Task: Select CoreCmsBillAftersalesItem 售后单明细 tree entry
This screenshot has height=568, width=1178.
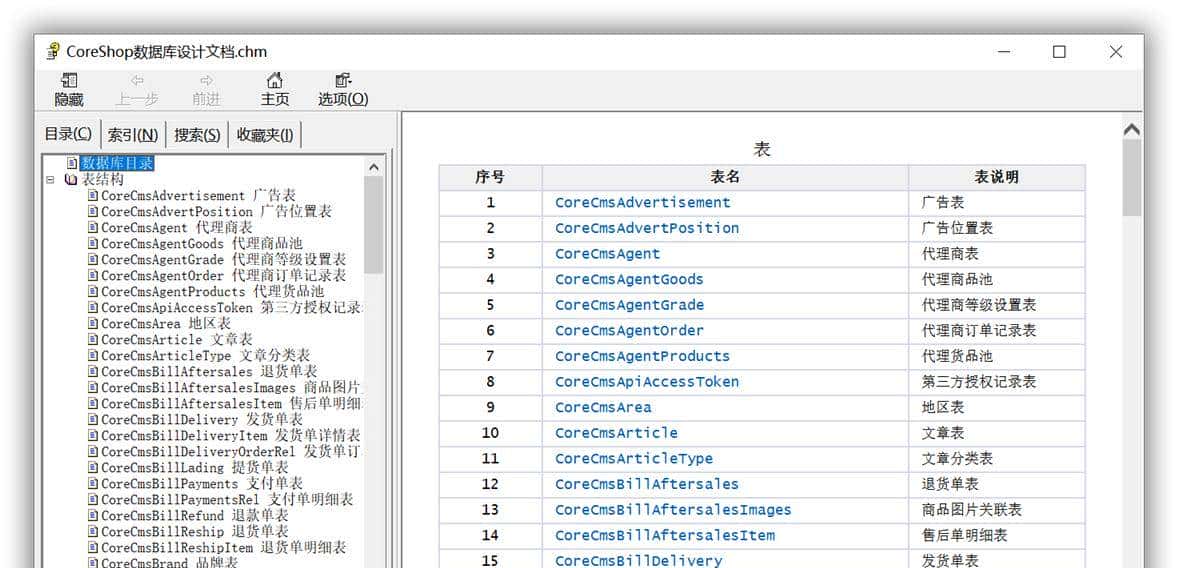Action: point(232,403)
